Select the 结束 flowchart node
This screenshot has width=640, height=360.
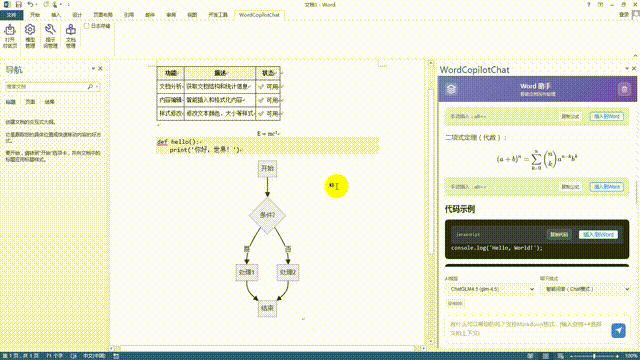tap(267, 308)
